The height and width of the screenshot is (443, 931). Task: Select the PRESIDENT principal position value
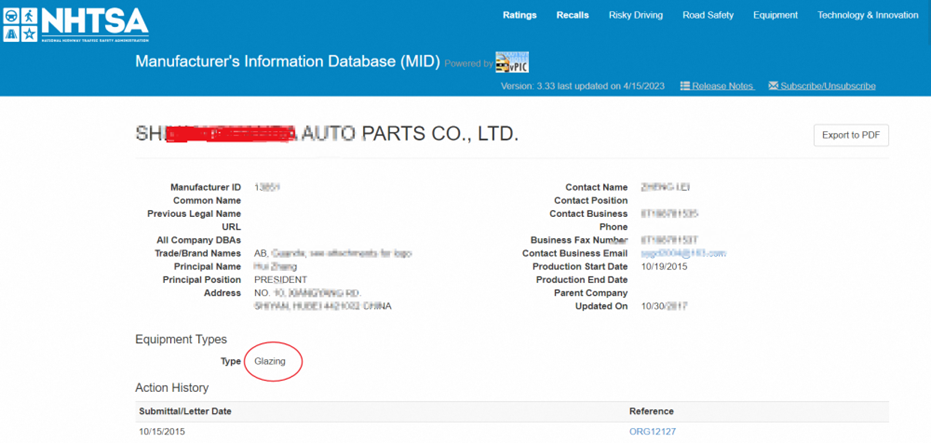click(280, 280)
